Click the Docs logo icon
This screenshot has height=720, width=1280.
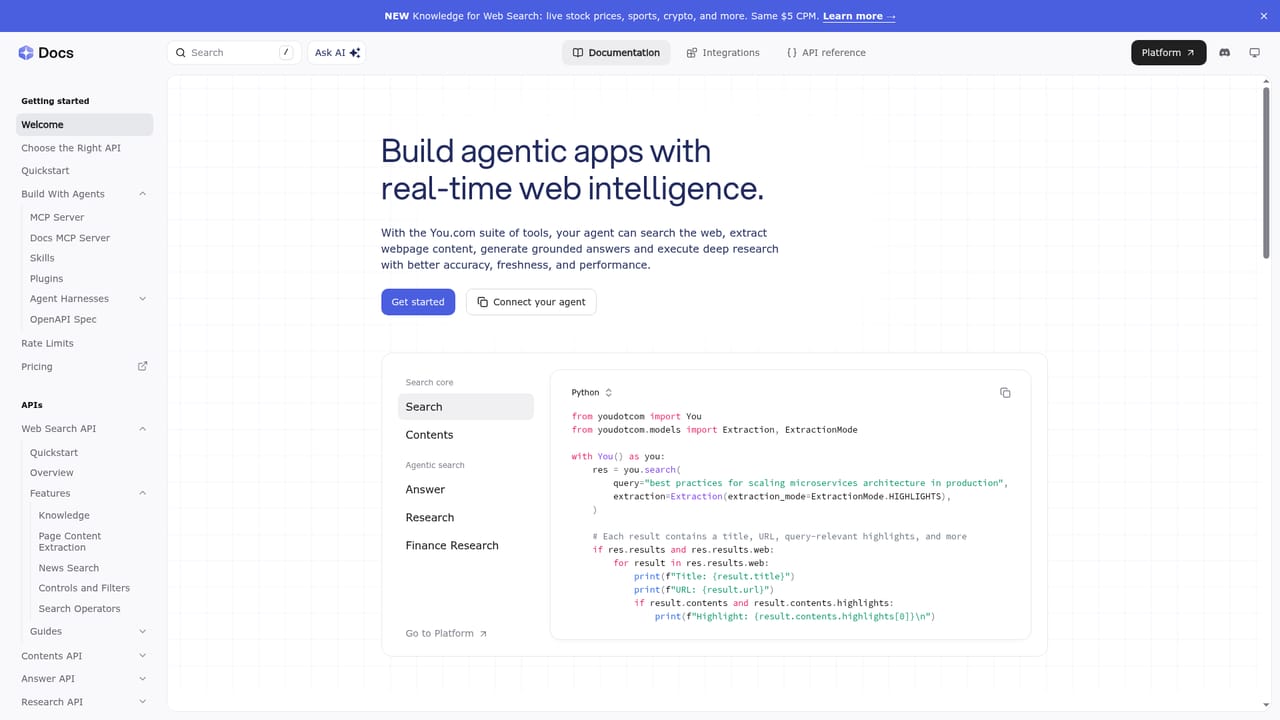[x=26, y=53]
